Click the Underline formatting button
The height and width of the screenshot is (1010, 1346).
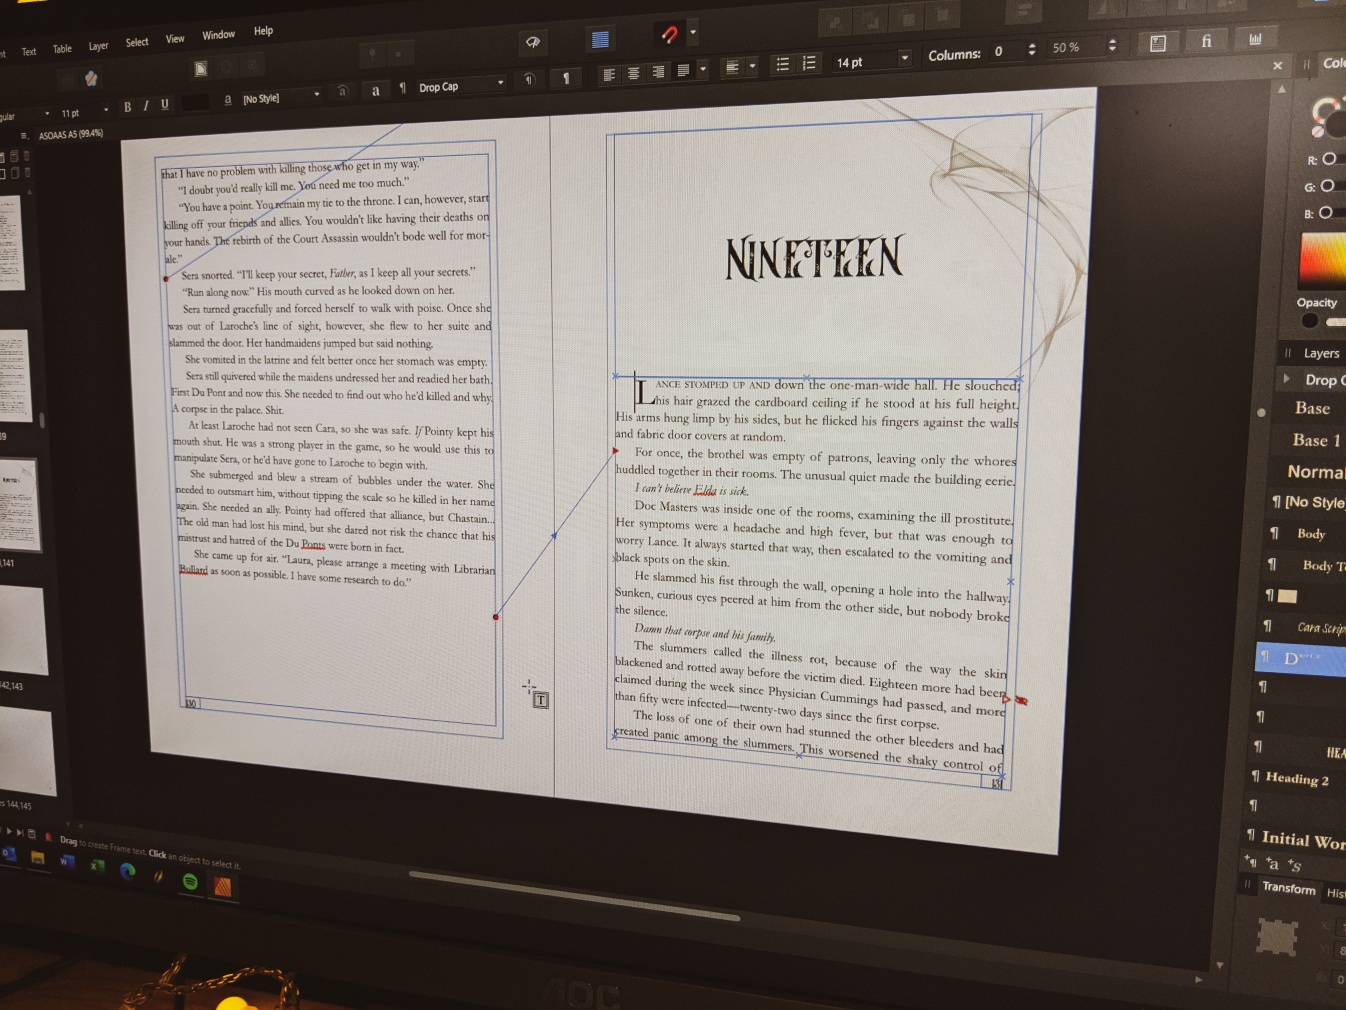pos(165,104)
